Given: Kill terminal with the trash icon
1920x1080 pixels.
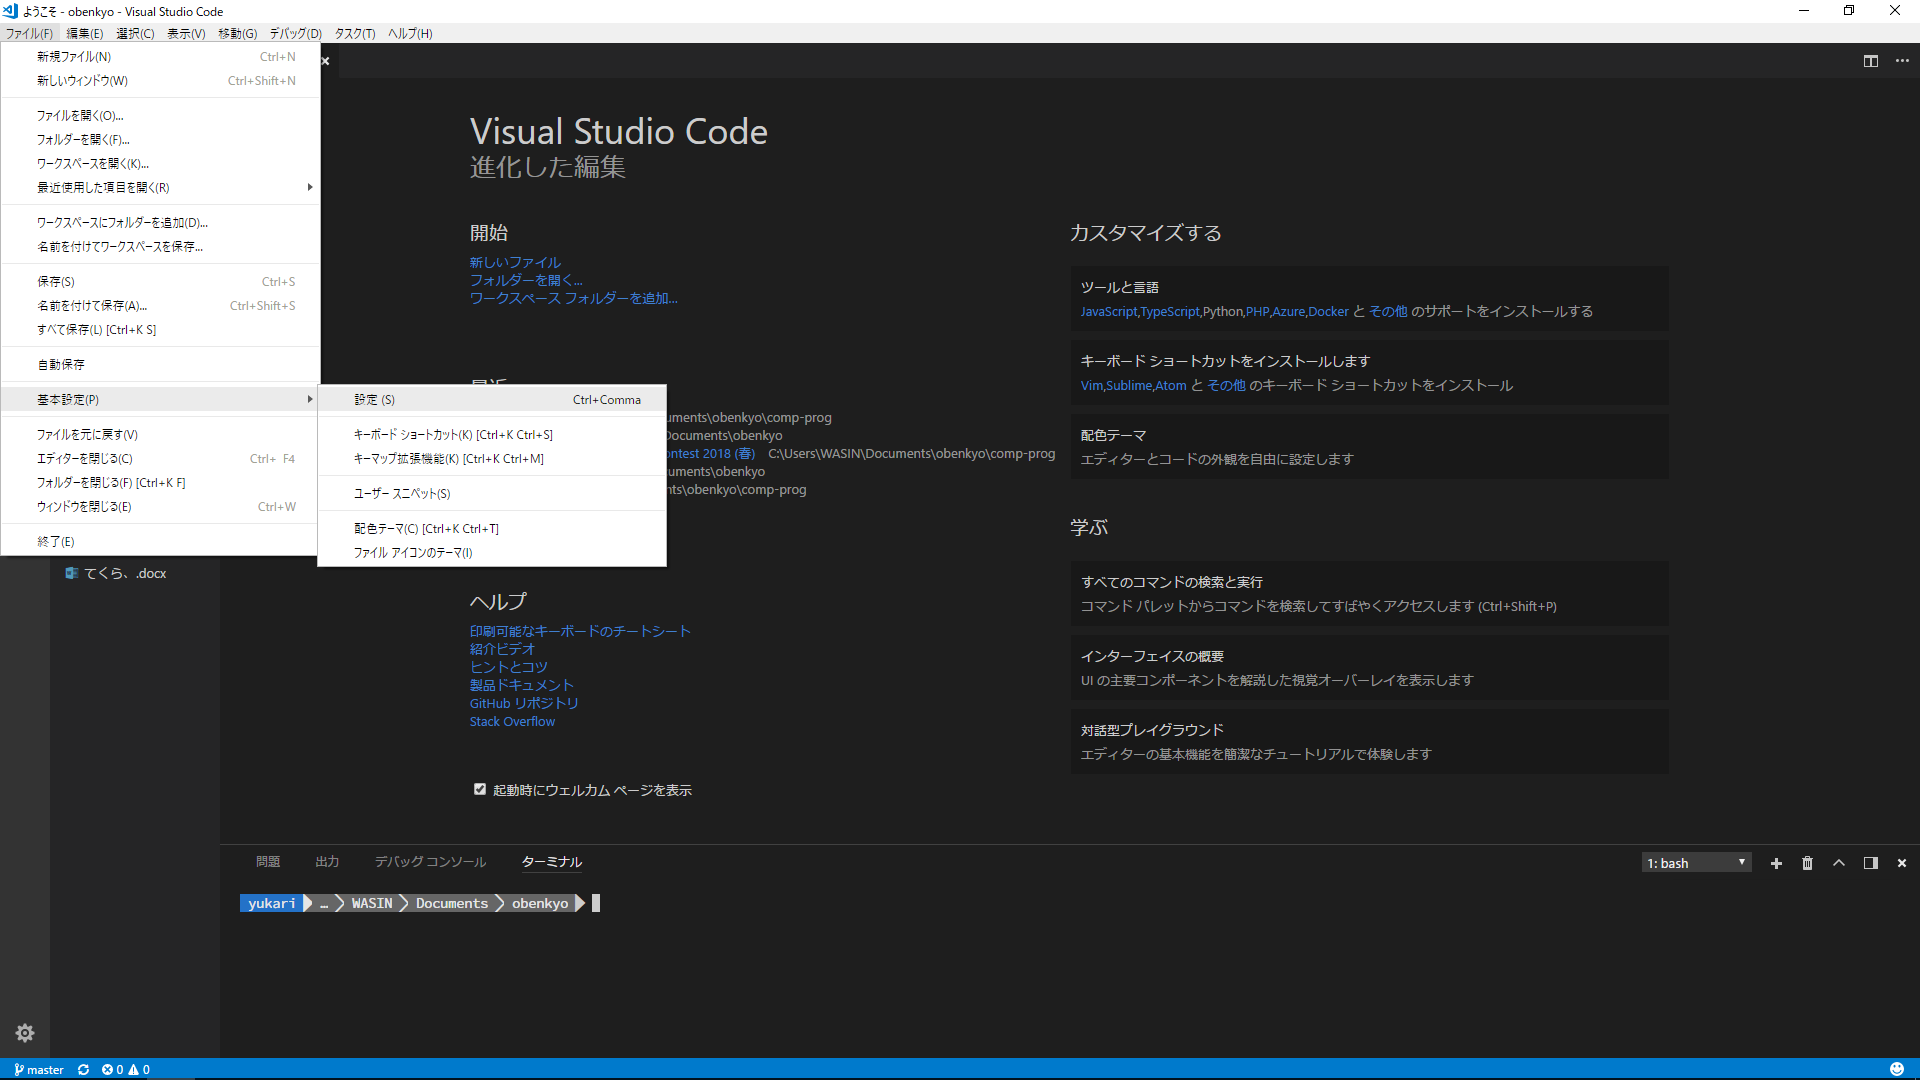Looking at the screenshot, I should 1807,863.
